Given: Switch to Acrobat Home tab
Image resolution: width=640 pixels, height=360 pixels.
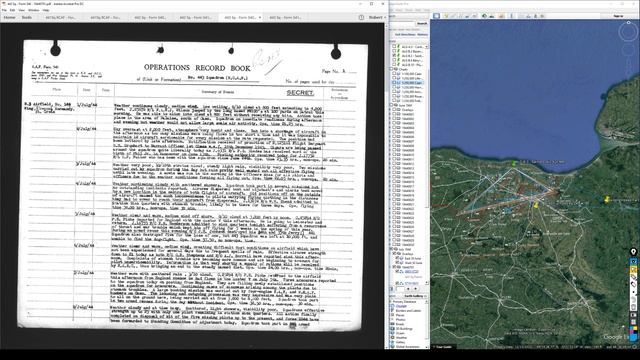Looking at the screenshot, I should coord(9,18).
